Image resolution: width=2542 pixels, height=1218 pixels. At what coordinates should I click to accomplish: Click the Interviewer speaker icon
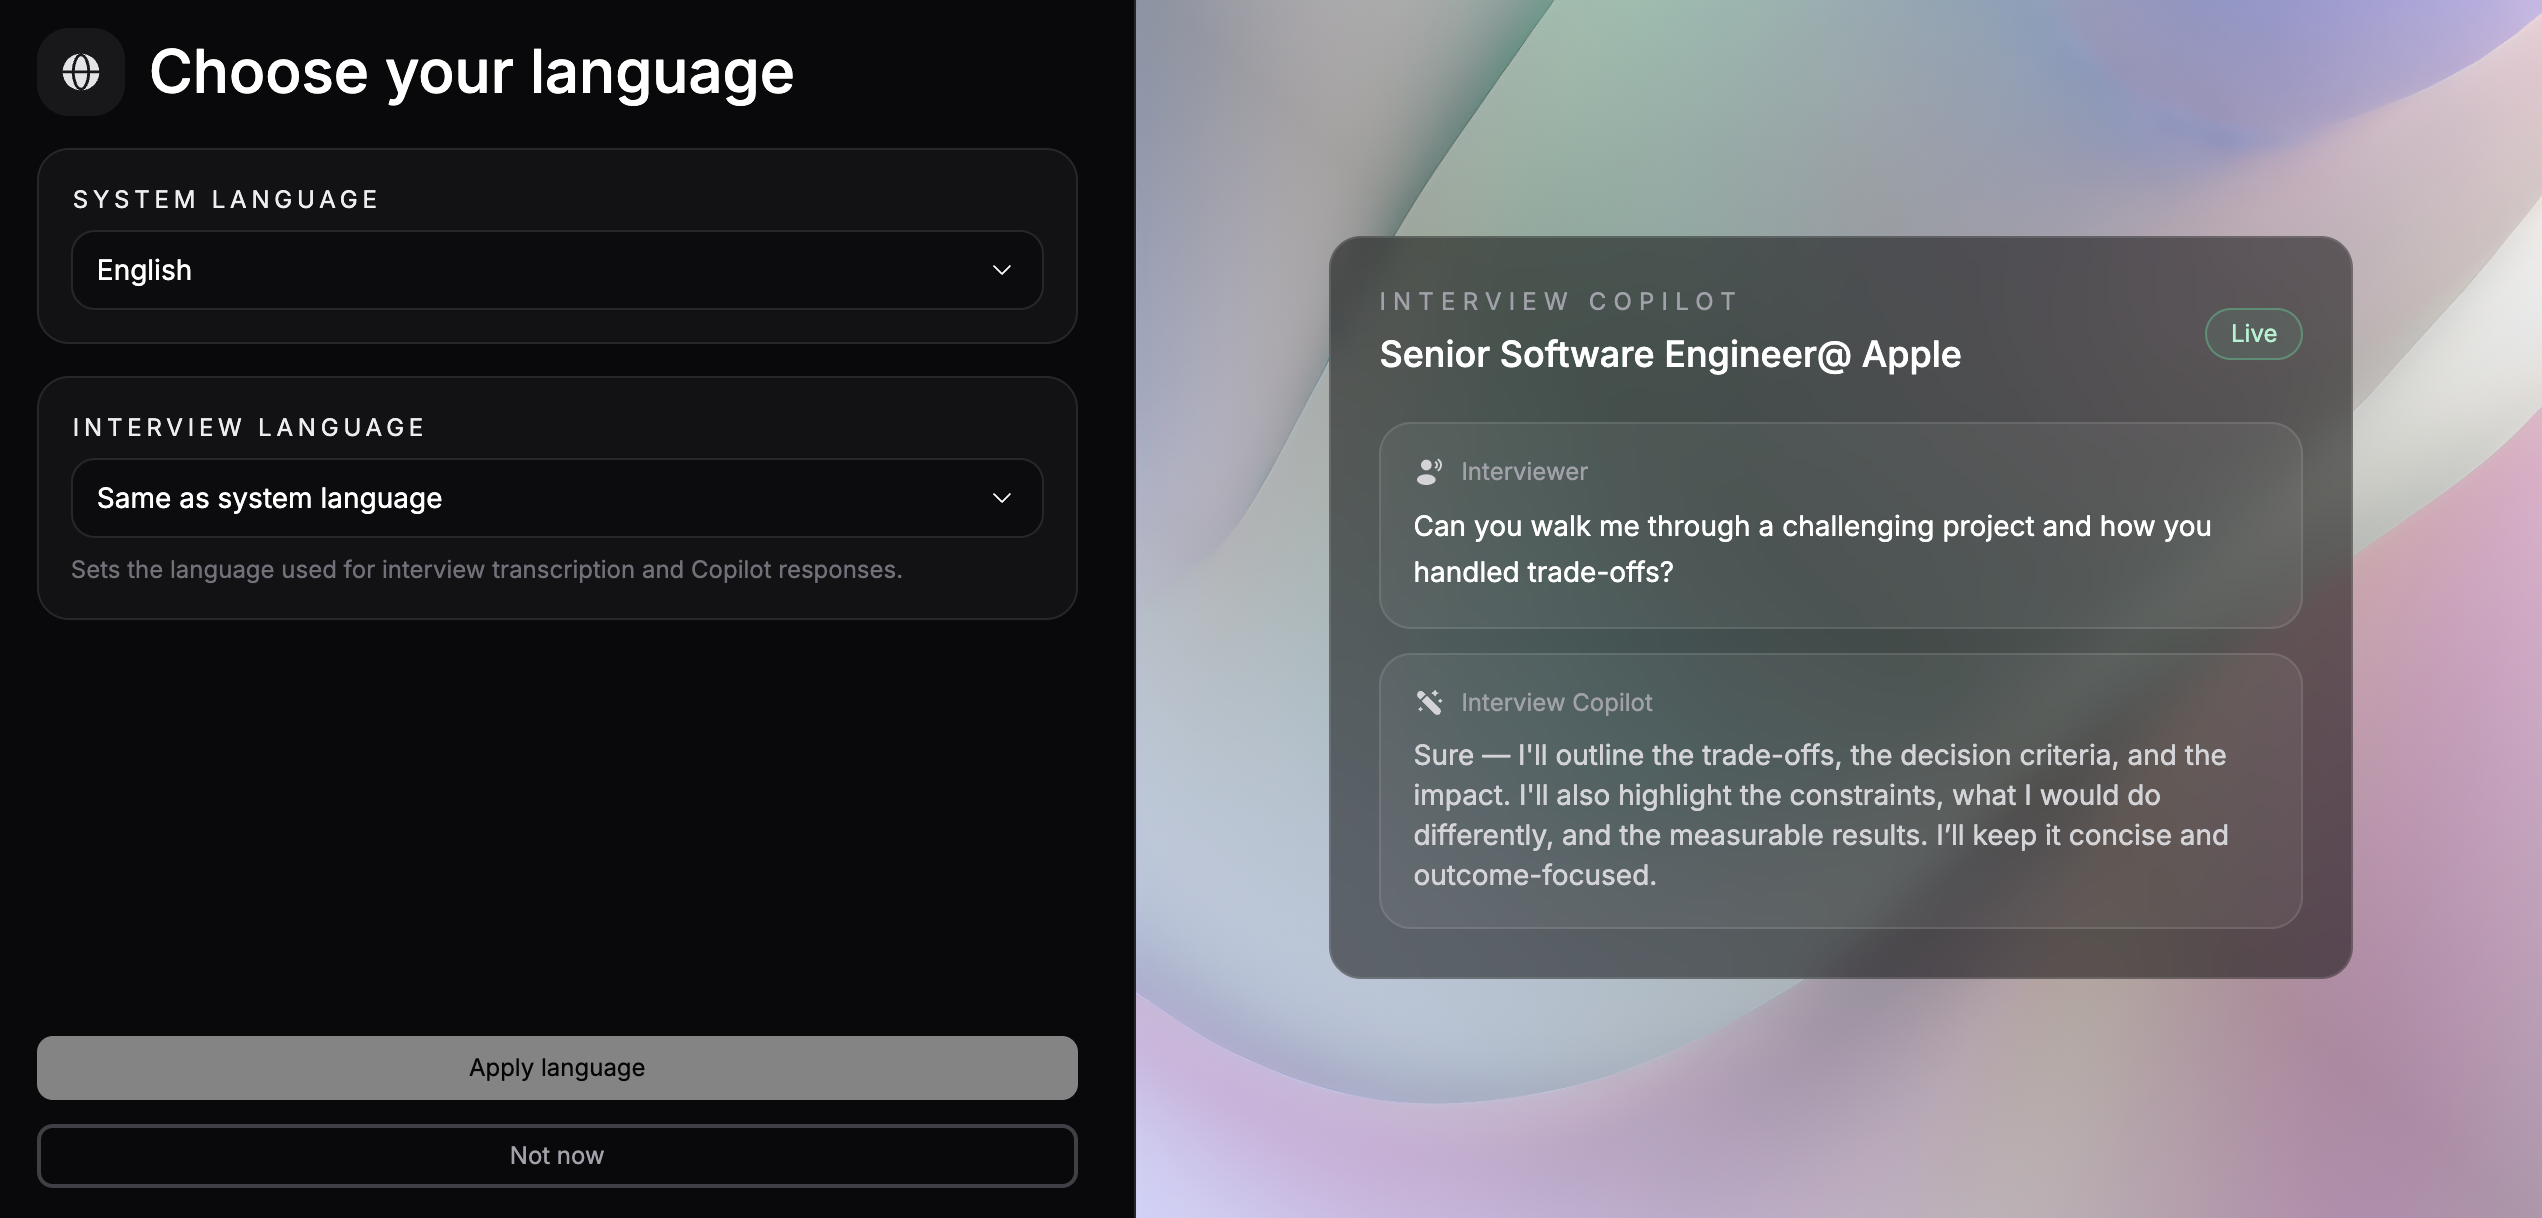coord(1428,470)
